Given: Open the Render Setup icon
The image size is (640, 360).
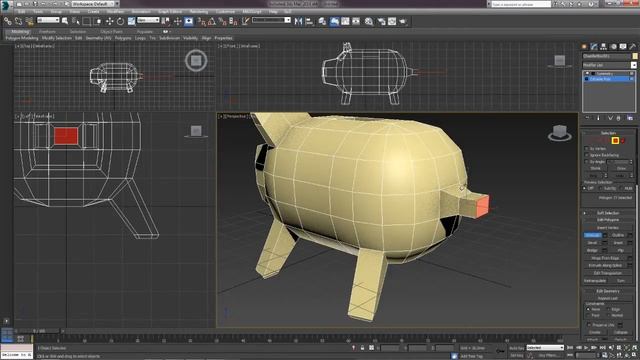Looking at the screenshot, I should tap(381, 21).
